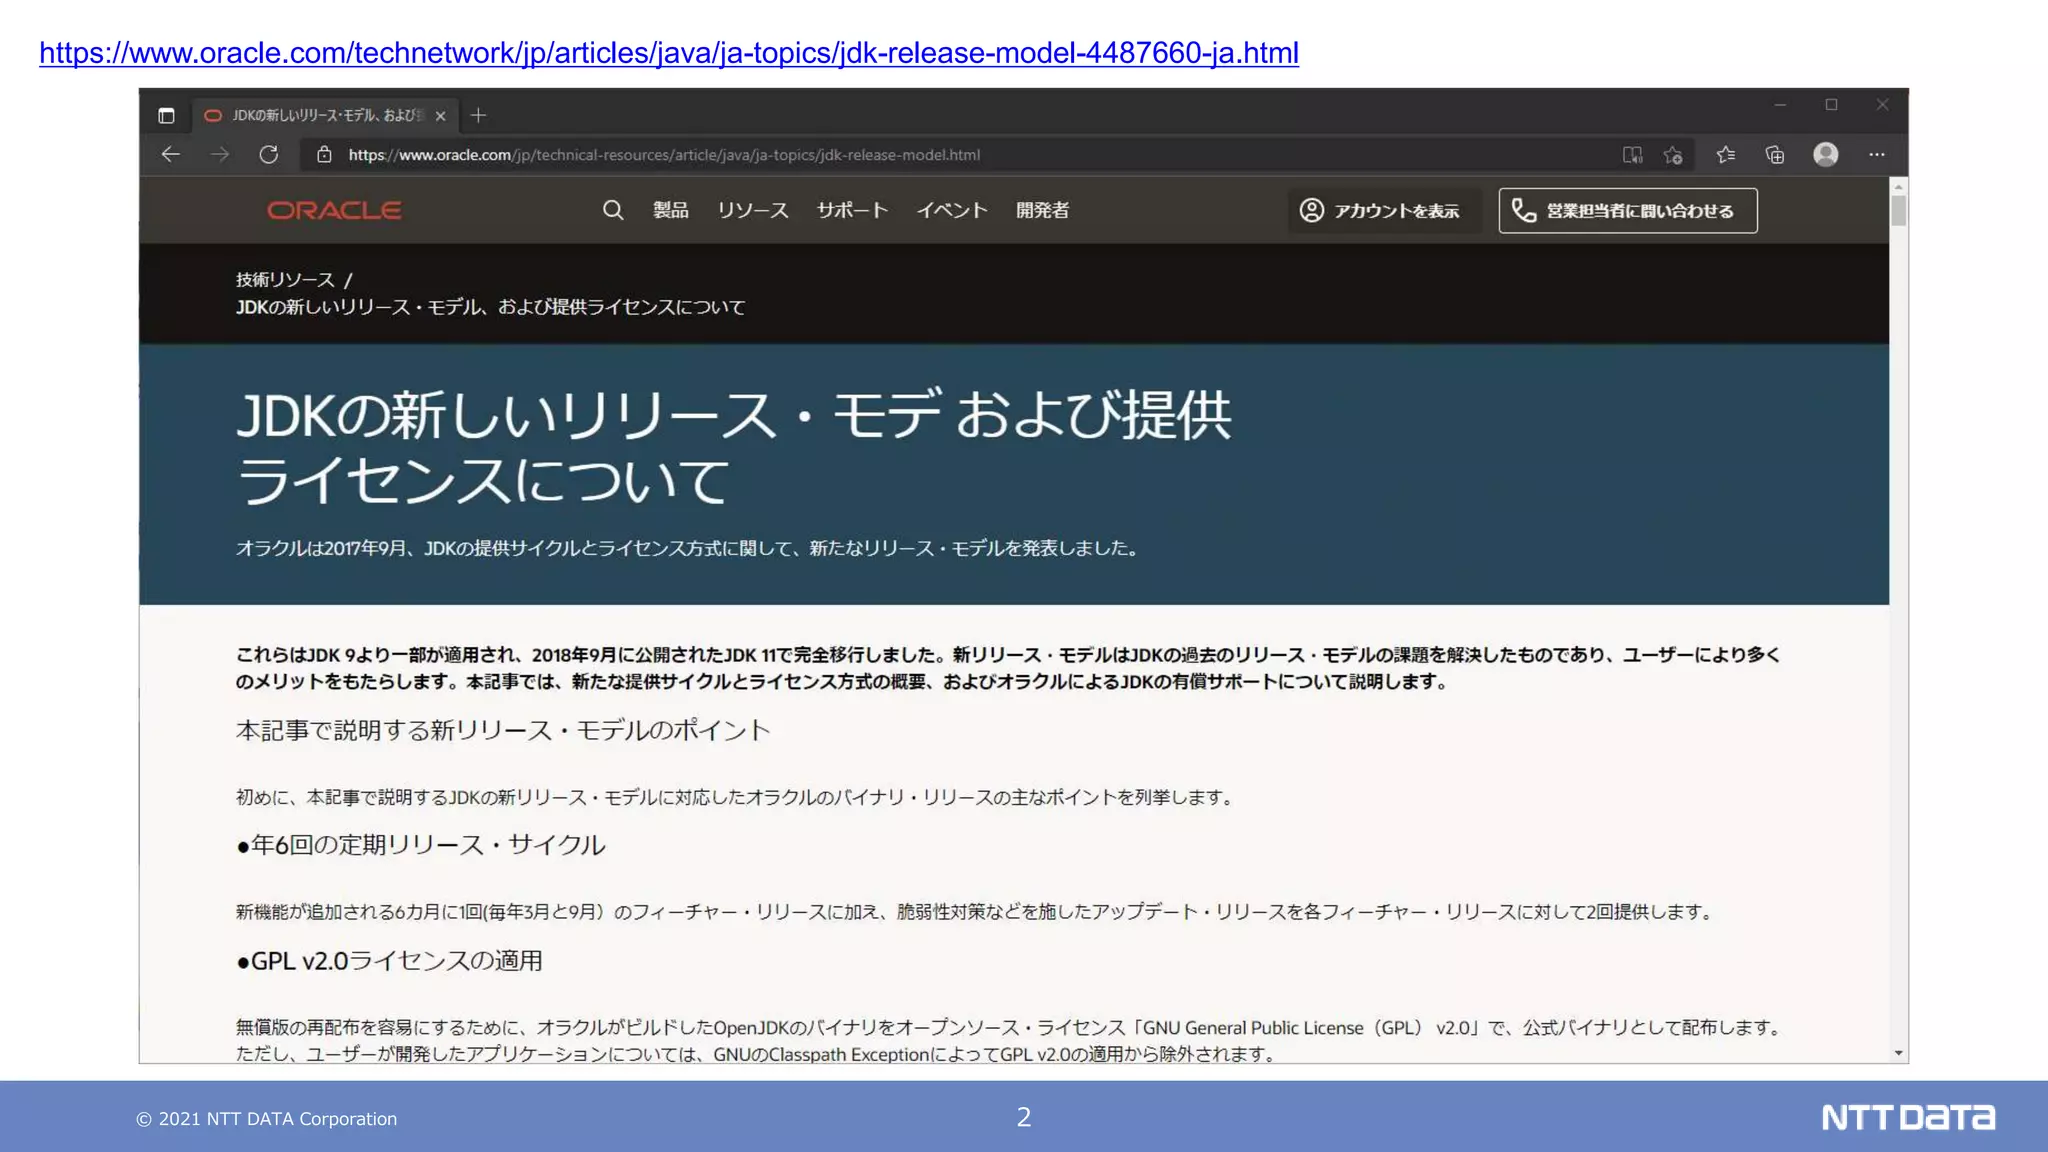Click the browser back arrow

coord(171,154)
